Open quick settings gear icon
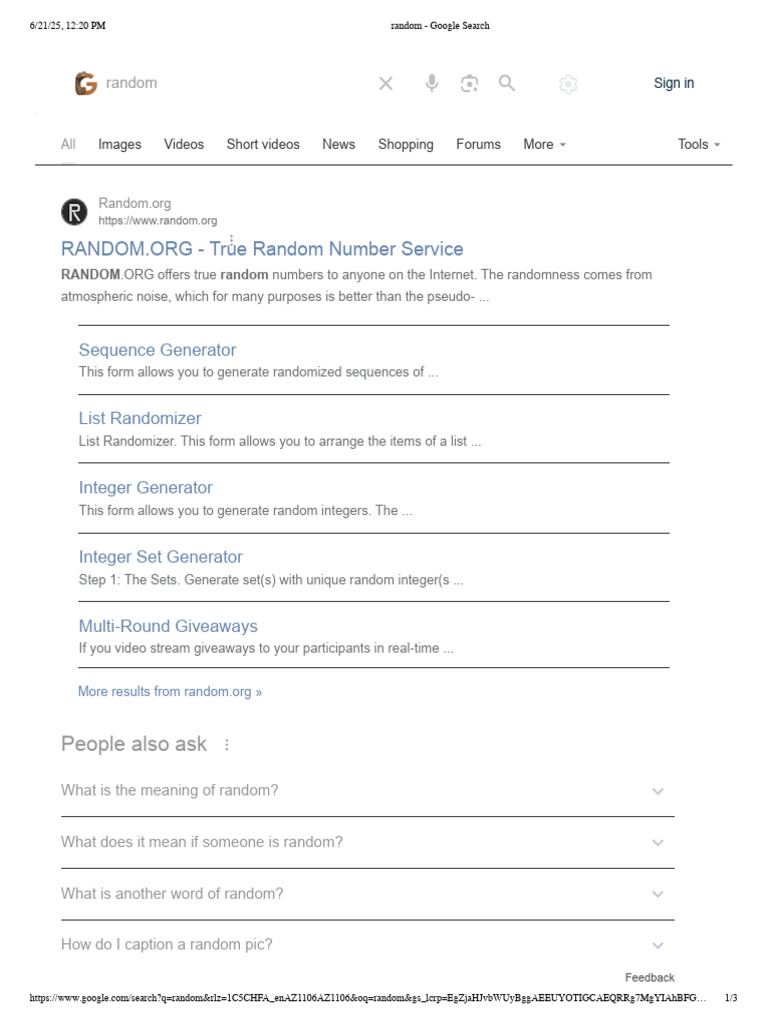The image size is (768, 1024). [x=568, y=85]
